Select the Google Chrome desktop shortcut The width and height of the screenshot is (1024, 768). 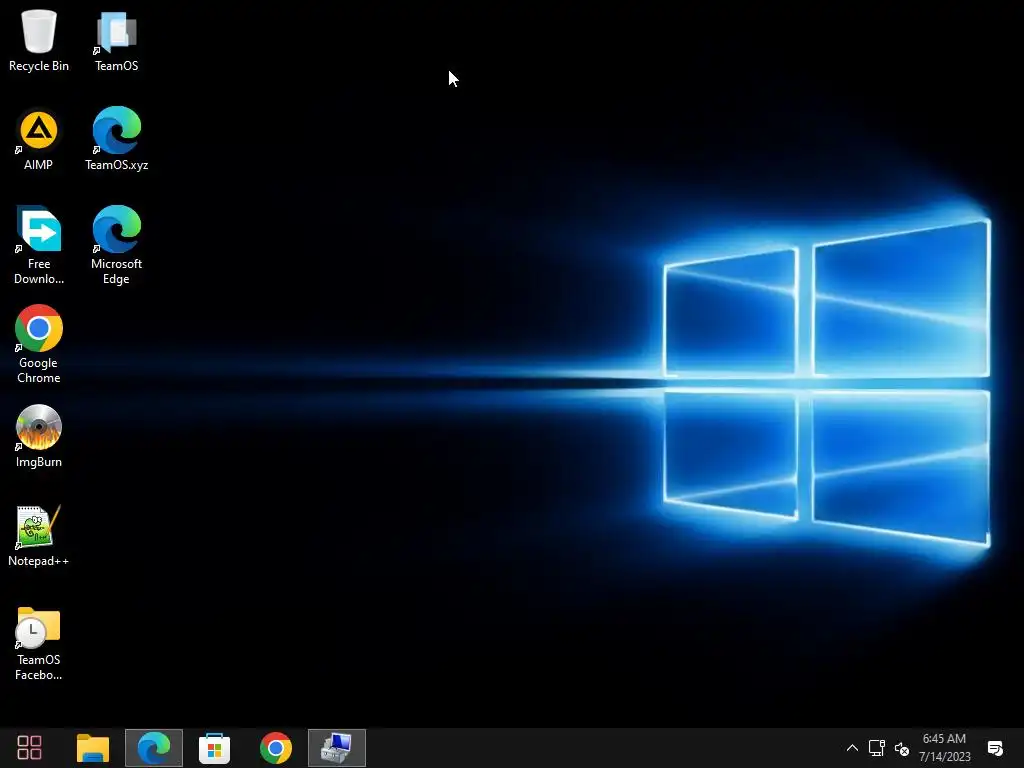pyautogui.click(x=39, y=345)
